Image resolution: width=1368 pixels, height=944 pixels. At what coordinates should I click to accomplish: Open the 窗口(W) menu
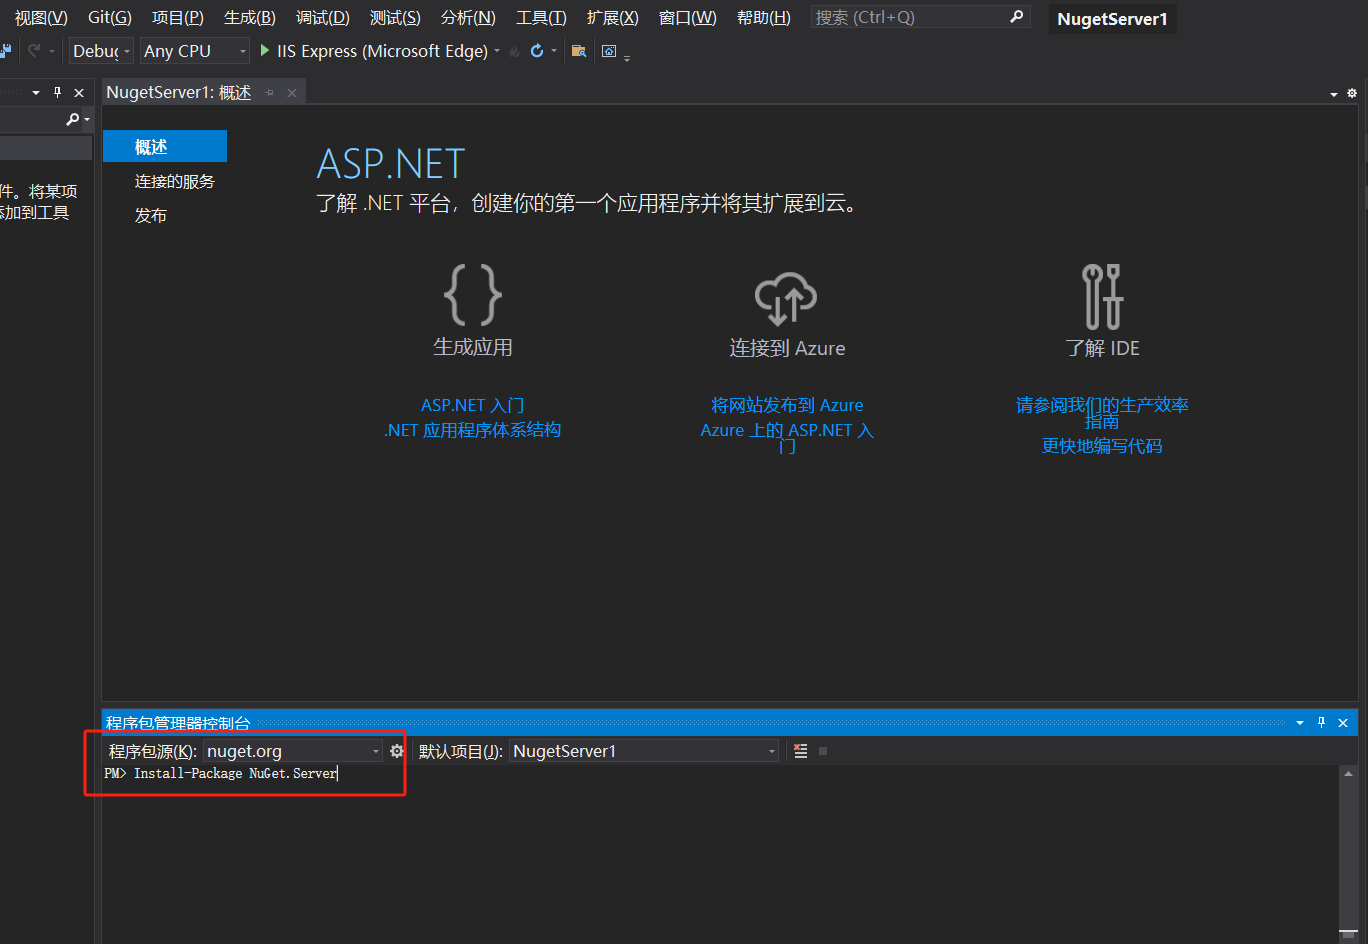688,17
